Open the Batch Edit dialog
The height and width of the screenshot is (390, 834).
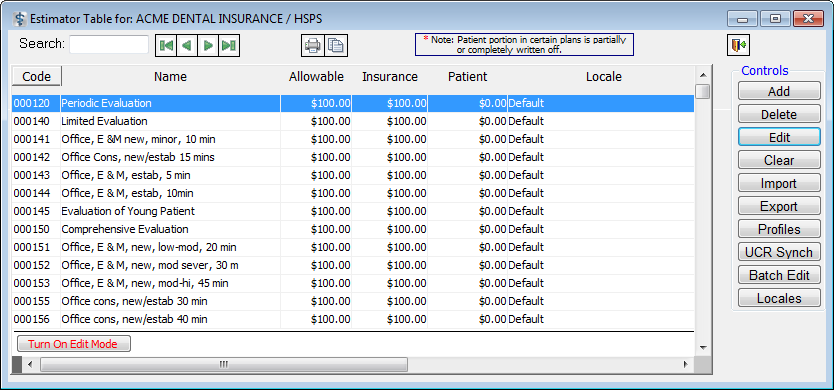click(779, 275)
